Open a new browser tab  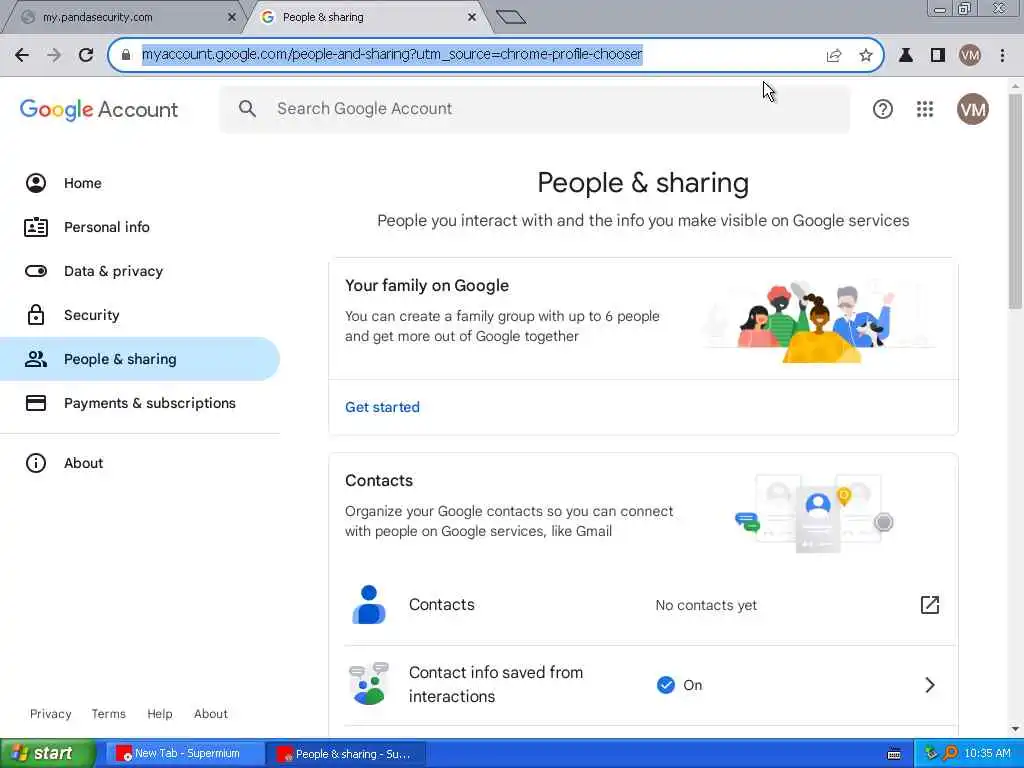click(x=511, y=17)
